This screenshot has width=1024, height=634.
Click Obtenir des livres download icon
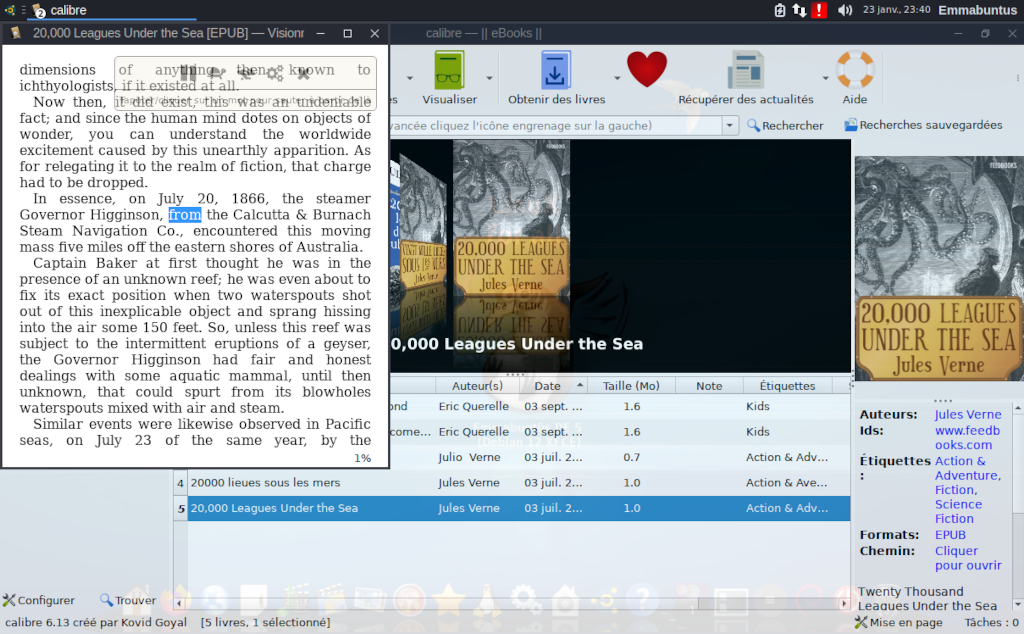[x=556, y=71]
